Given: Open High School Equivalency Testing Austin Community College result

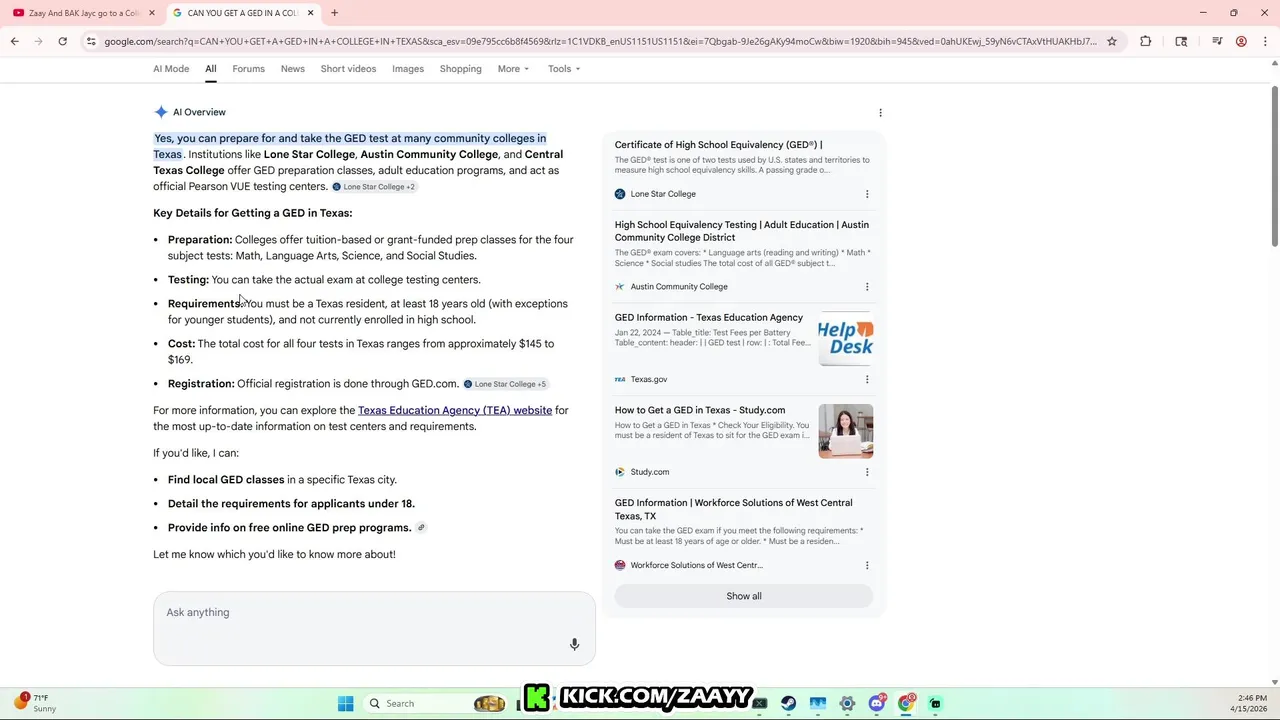Looking at the screenshot, I should click(742, 231).
